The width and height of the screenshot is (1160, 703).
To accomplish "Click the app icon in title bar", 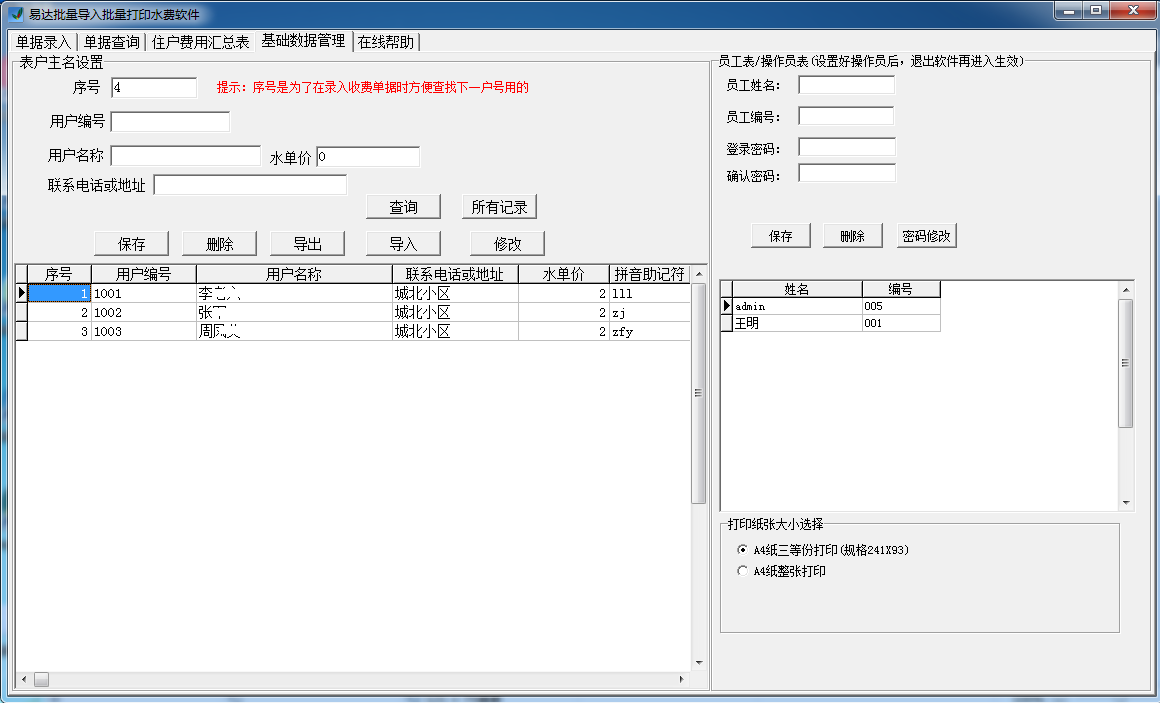I will (x=16, y=13).
